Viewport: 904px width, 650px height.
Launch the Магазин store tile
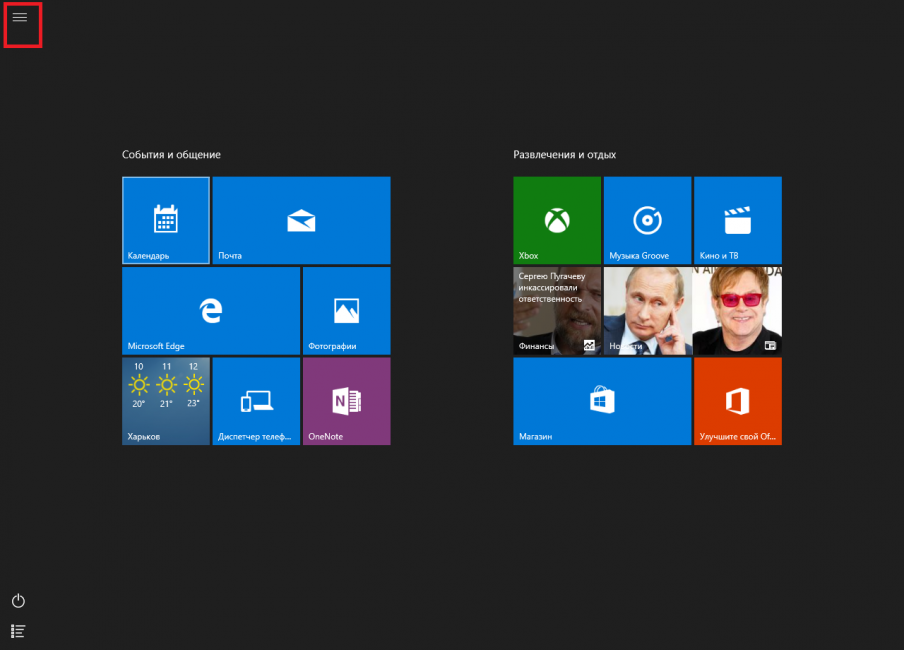(602, 401)
